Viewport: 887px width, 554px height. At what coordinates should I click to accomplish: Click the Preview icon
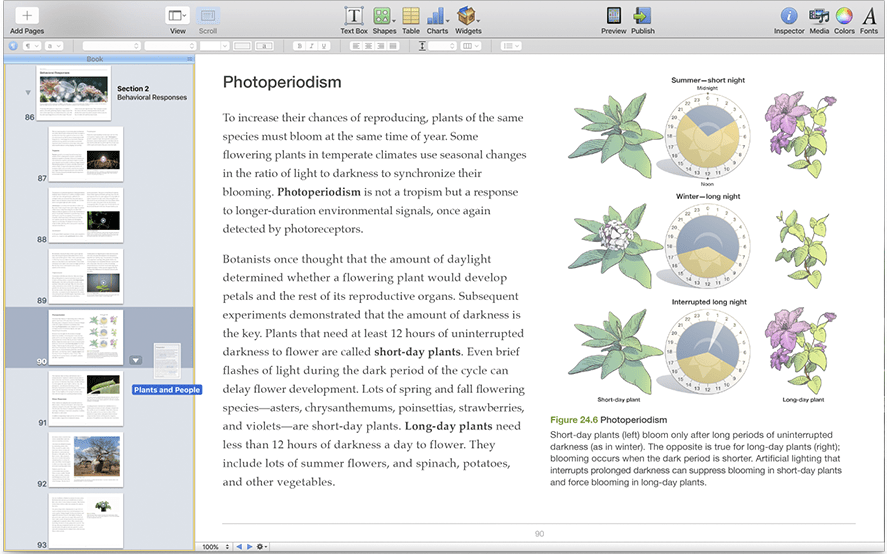click(x=613, y=17)
